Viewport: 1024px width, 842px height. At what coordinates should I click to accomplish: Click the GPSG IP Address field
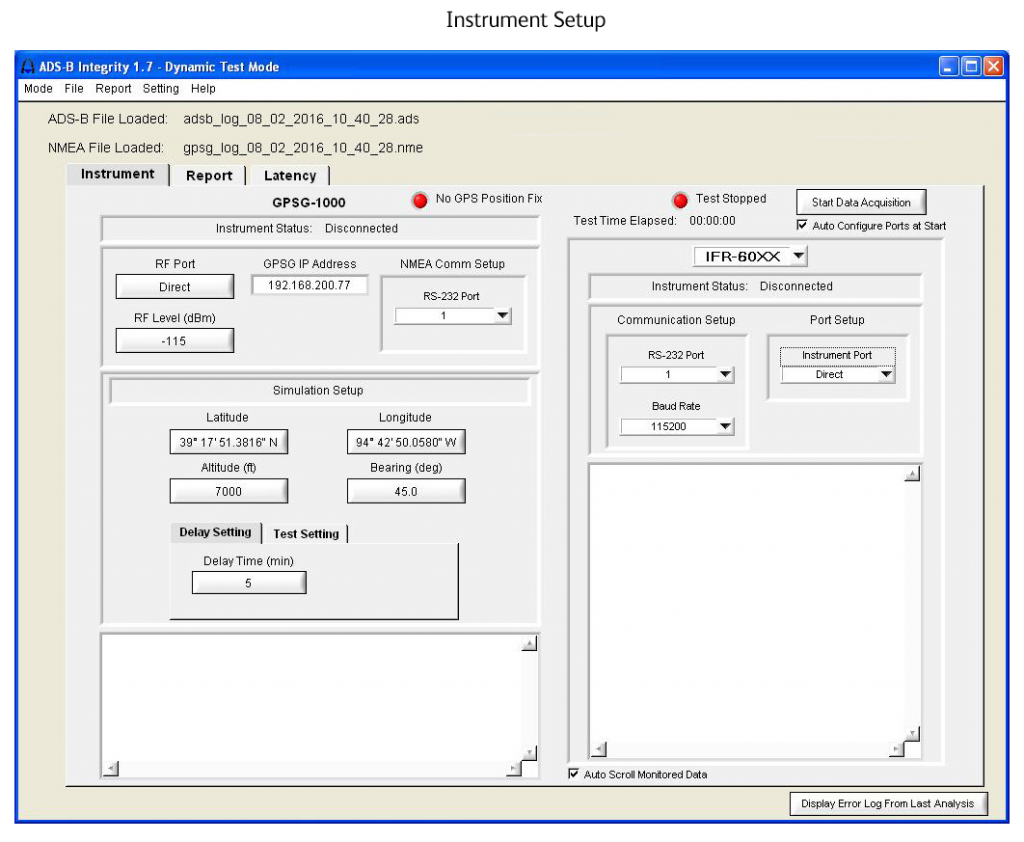310,285
